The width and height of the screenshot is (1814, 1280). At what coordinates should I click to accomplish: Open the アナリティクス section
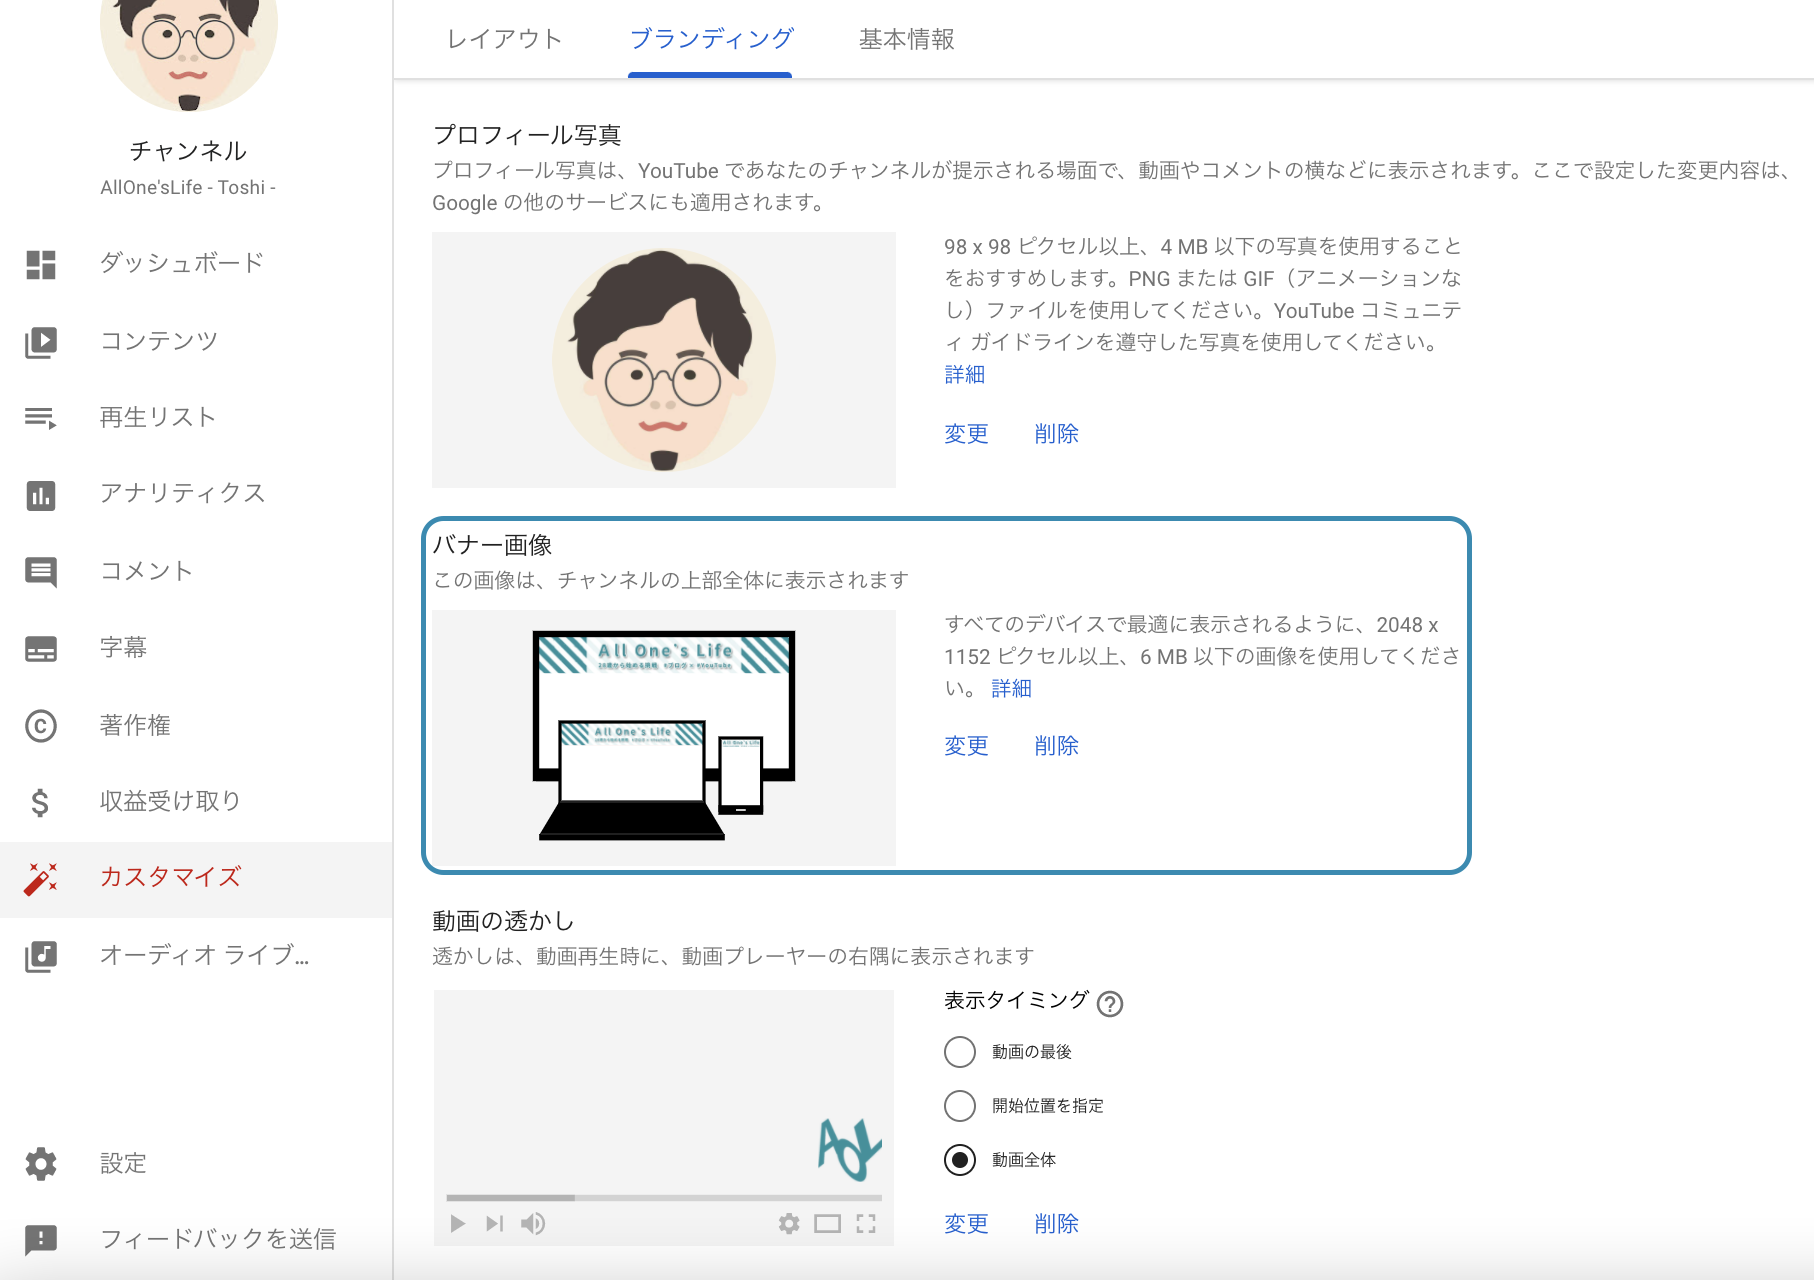pyautogui.click(x=182, y=492)
